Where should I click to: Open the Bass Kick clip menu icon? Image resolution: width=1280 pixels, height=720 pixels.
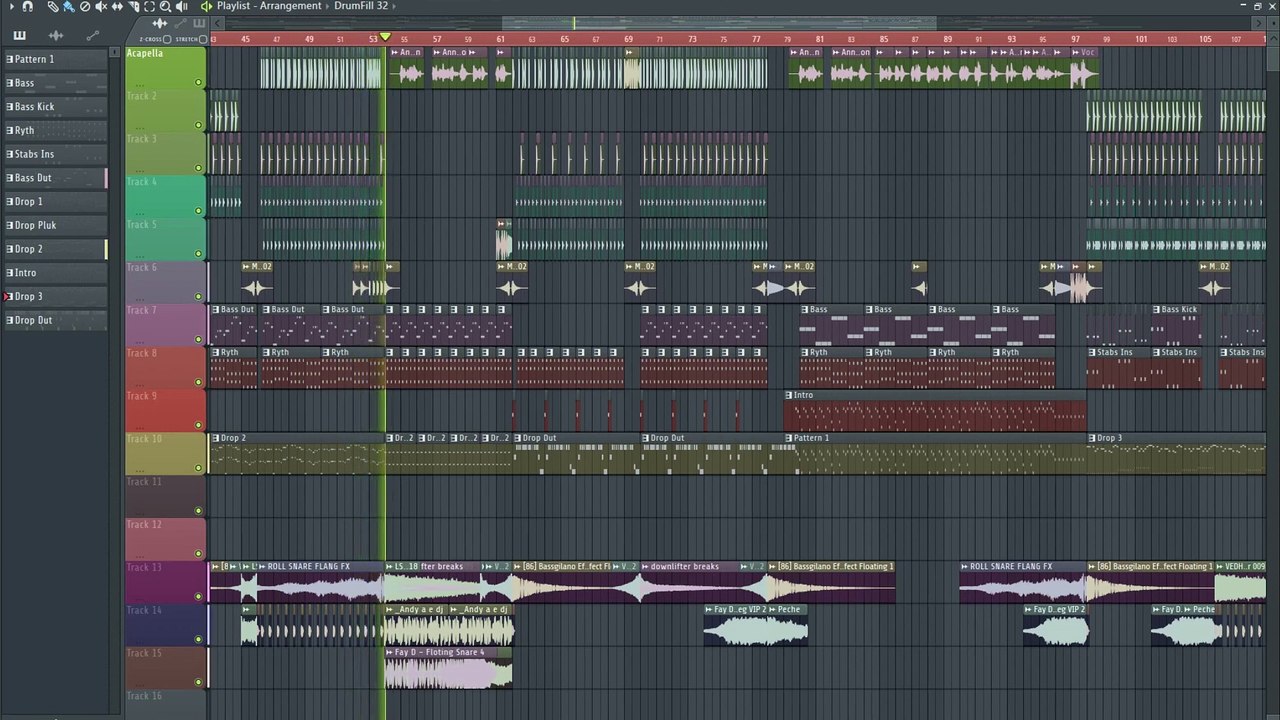pyautogui.click(x=1156, y=310)
